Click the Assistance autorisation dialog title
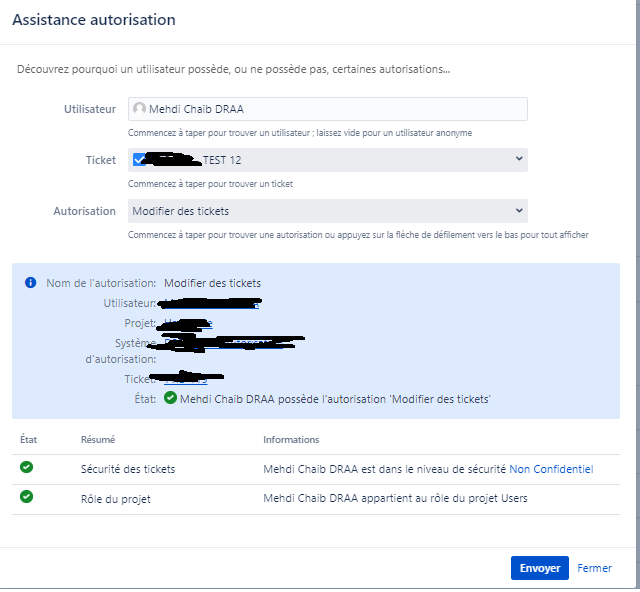 94,20
